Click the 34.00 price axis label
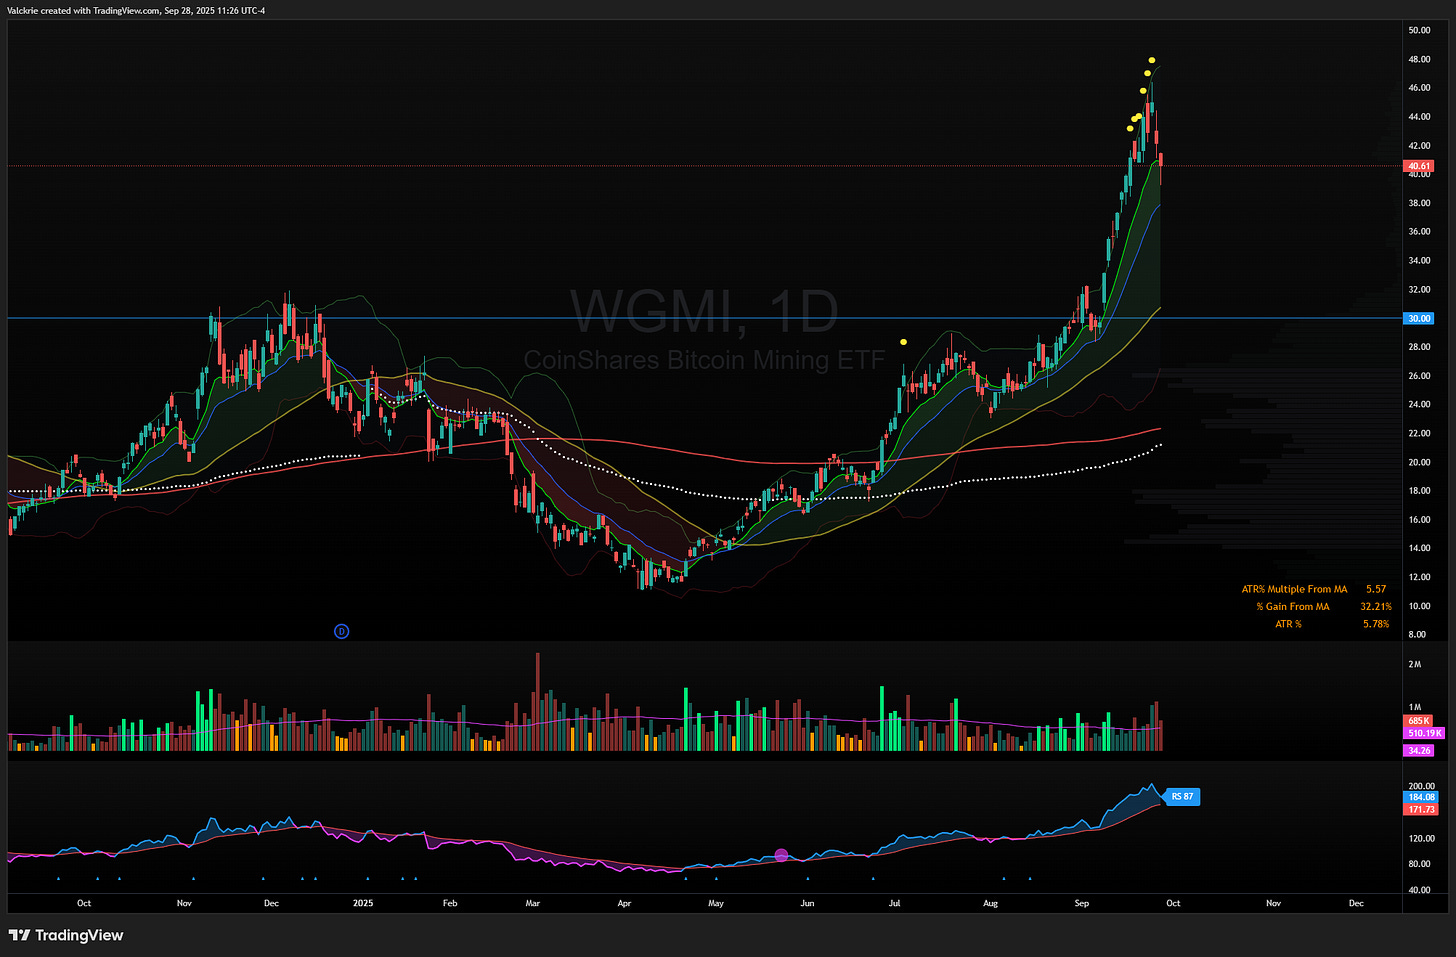The height and width of the screenshot is (957, 1456). (1419, 261)
